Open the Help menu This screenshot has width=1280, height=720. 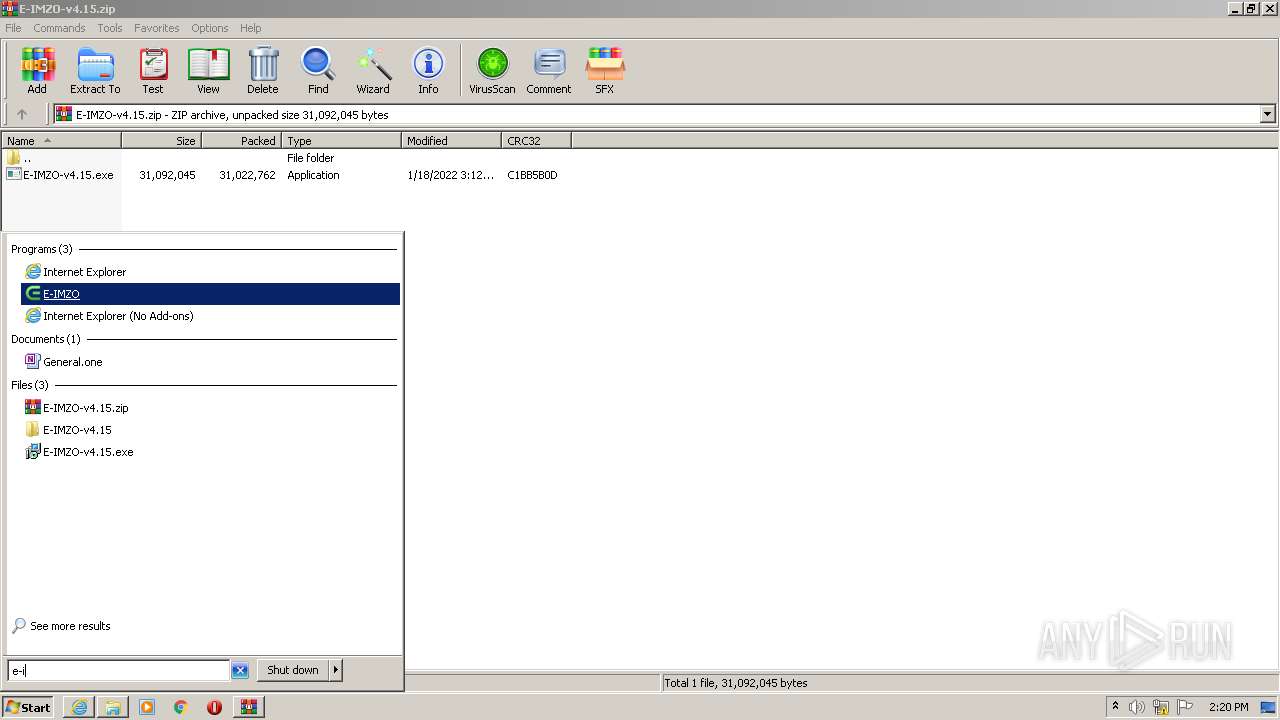tap(251, 28)
